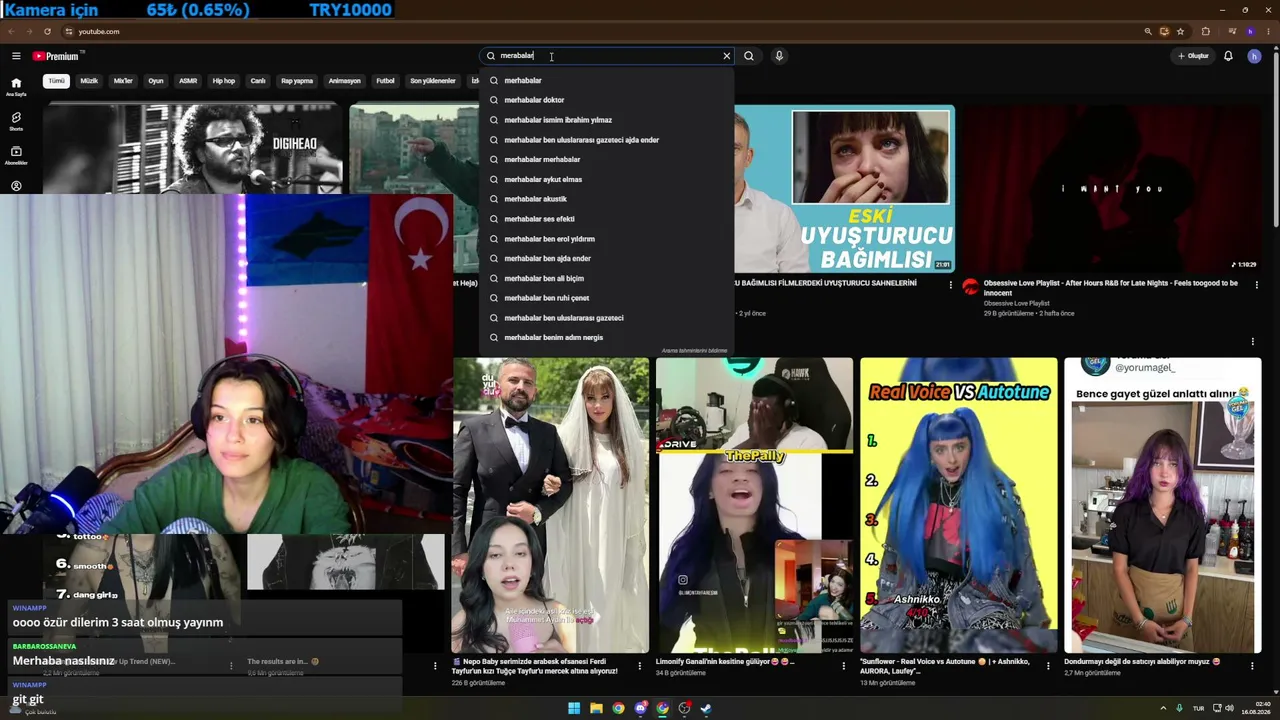This screenshot has height=720, width=1280.
Task: Select the Mix'ler filter chip
Action: (123, 81)
